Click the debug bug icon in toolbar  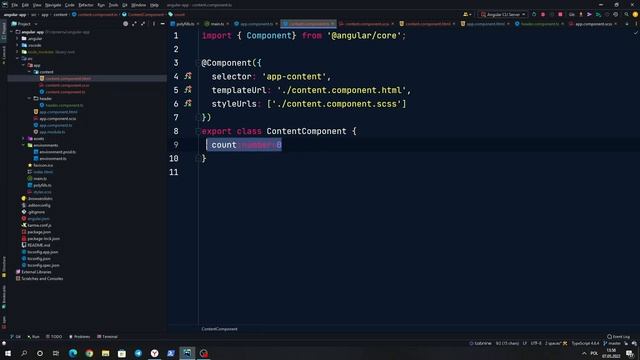pos(543,14)
